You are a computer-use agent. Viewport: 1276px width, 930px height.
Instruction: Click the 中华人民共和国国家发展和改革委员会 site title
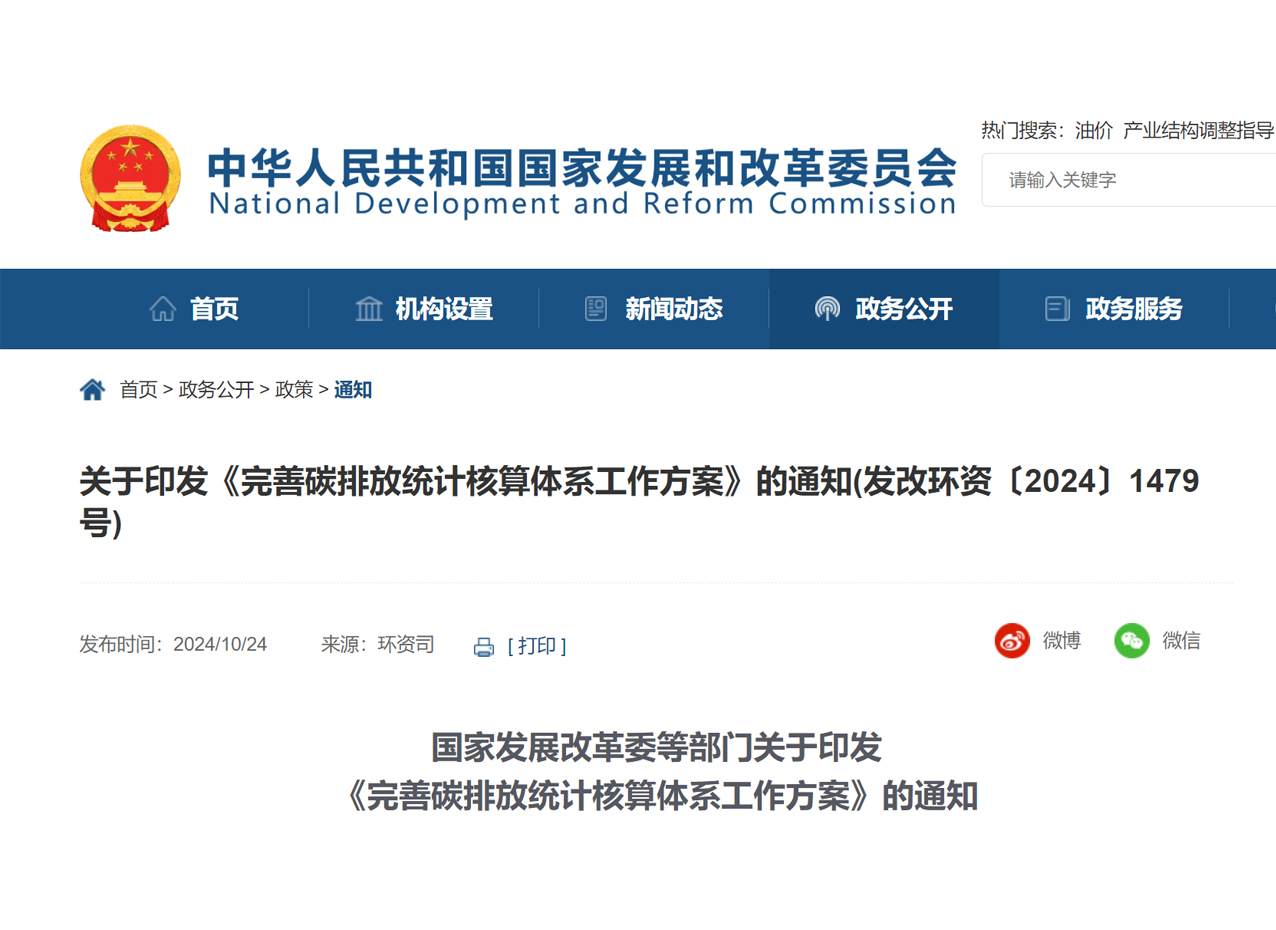(x=582, y=168)
